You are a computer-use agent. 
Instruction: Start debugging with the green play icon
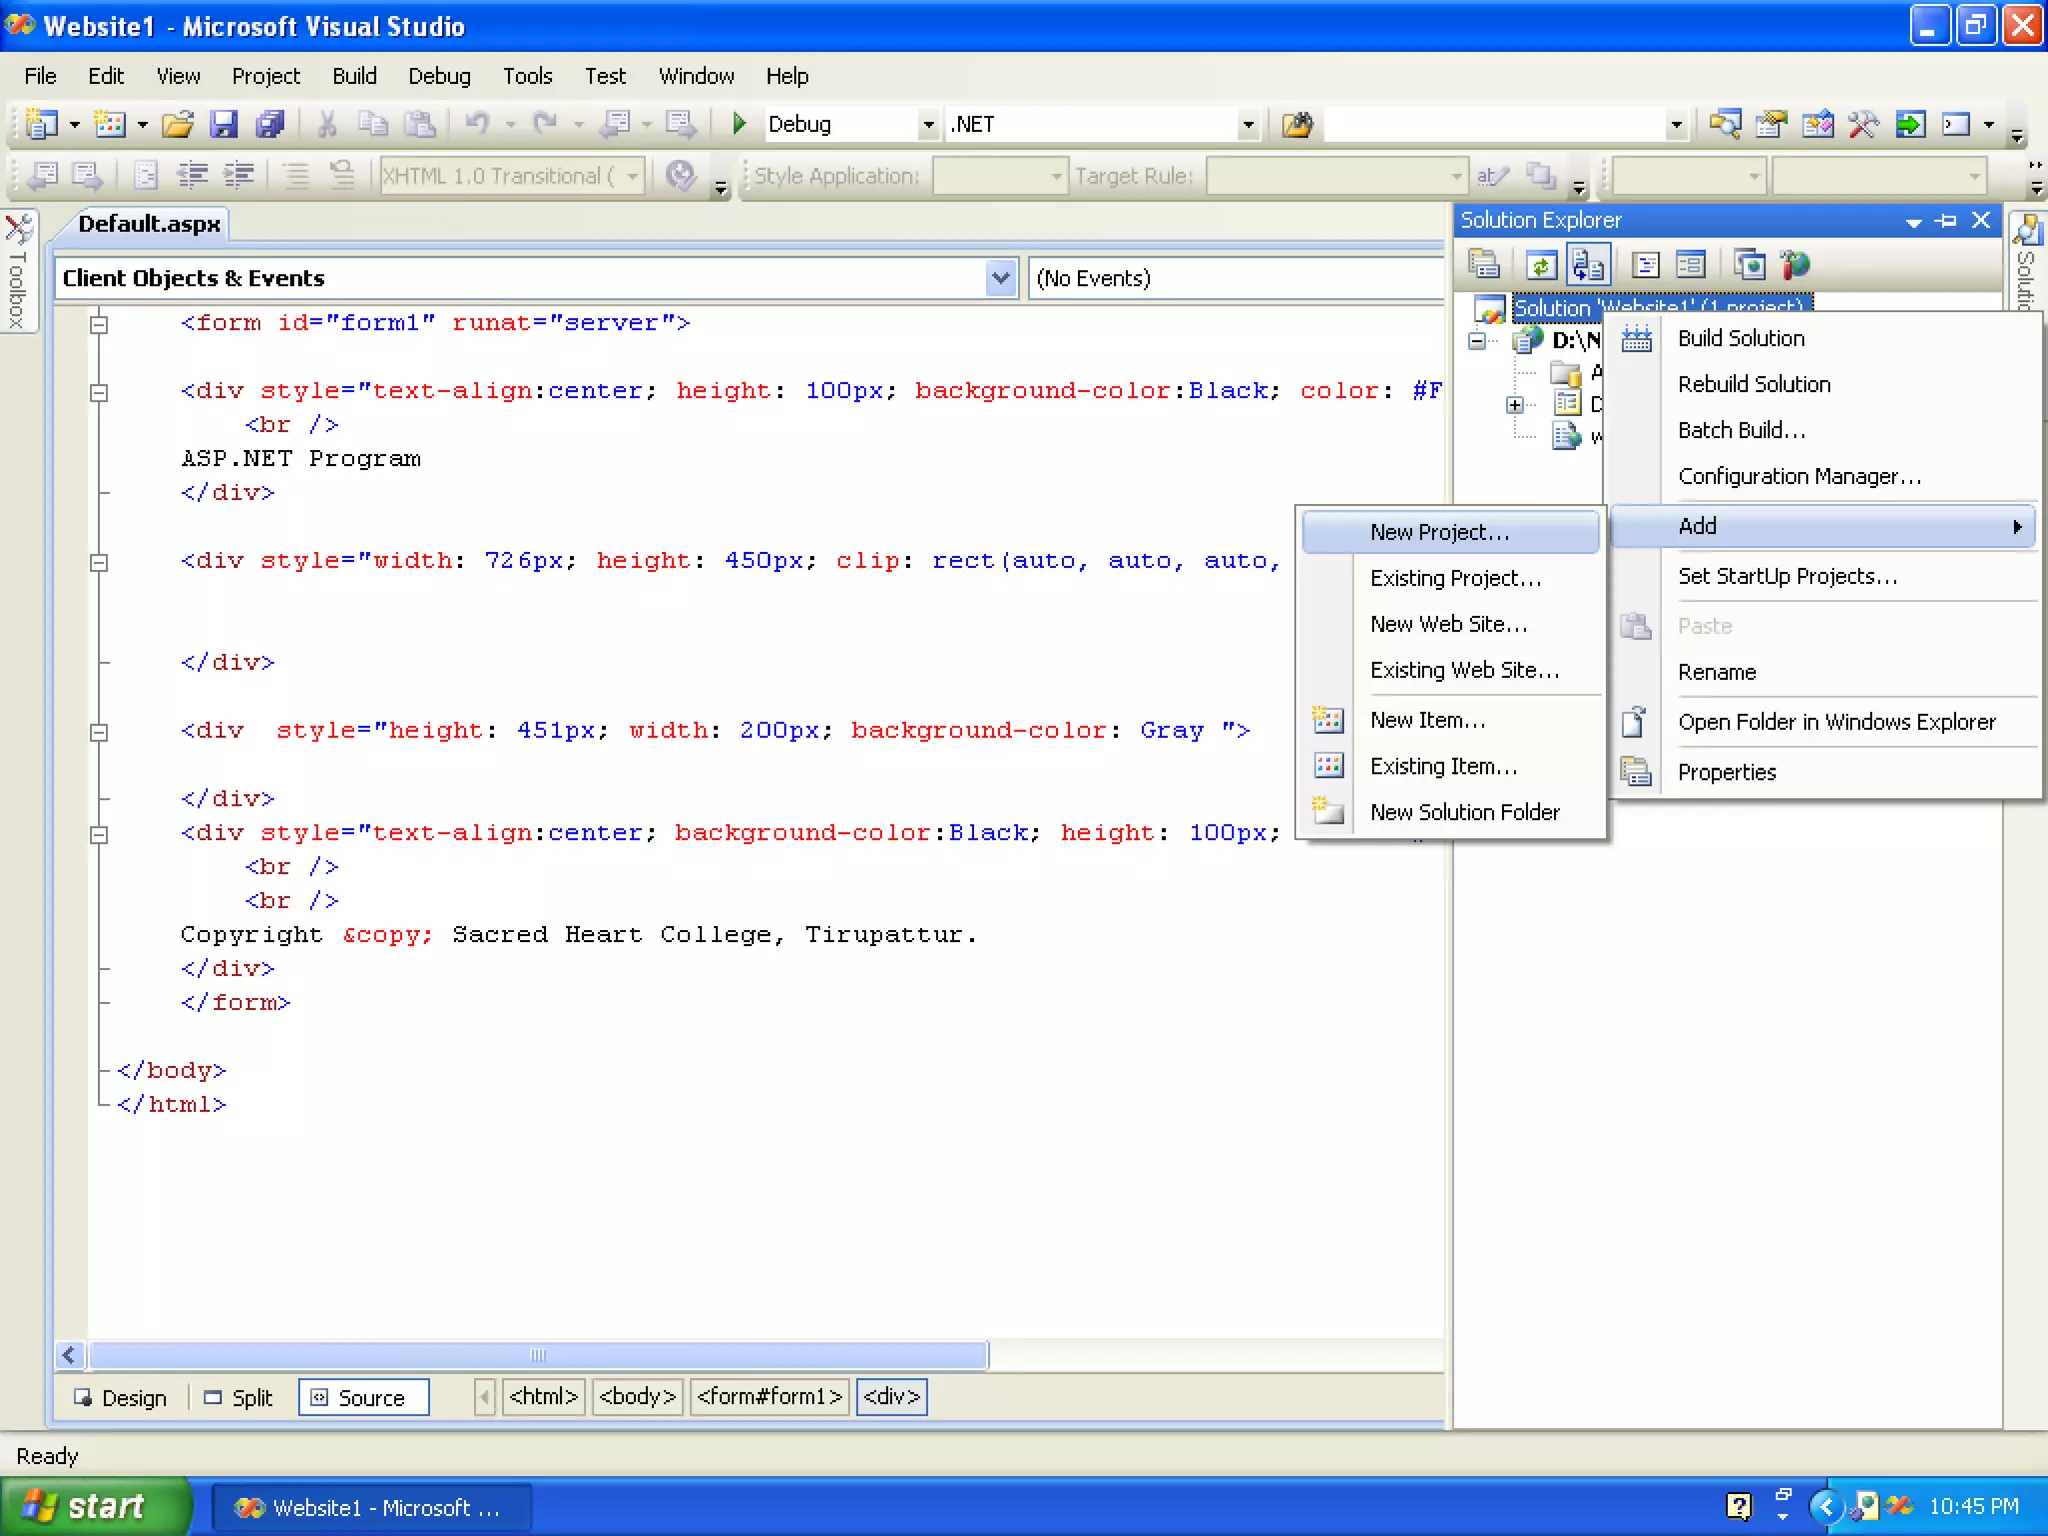click(x=739, y=124)
